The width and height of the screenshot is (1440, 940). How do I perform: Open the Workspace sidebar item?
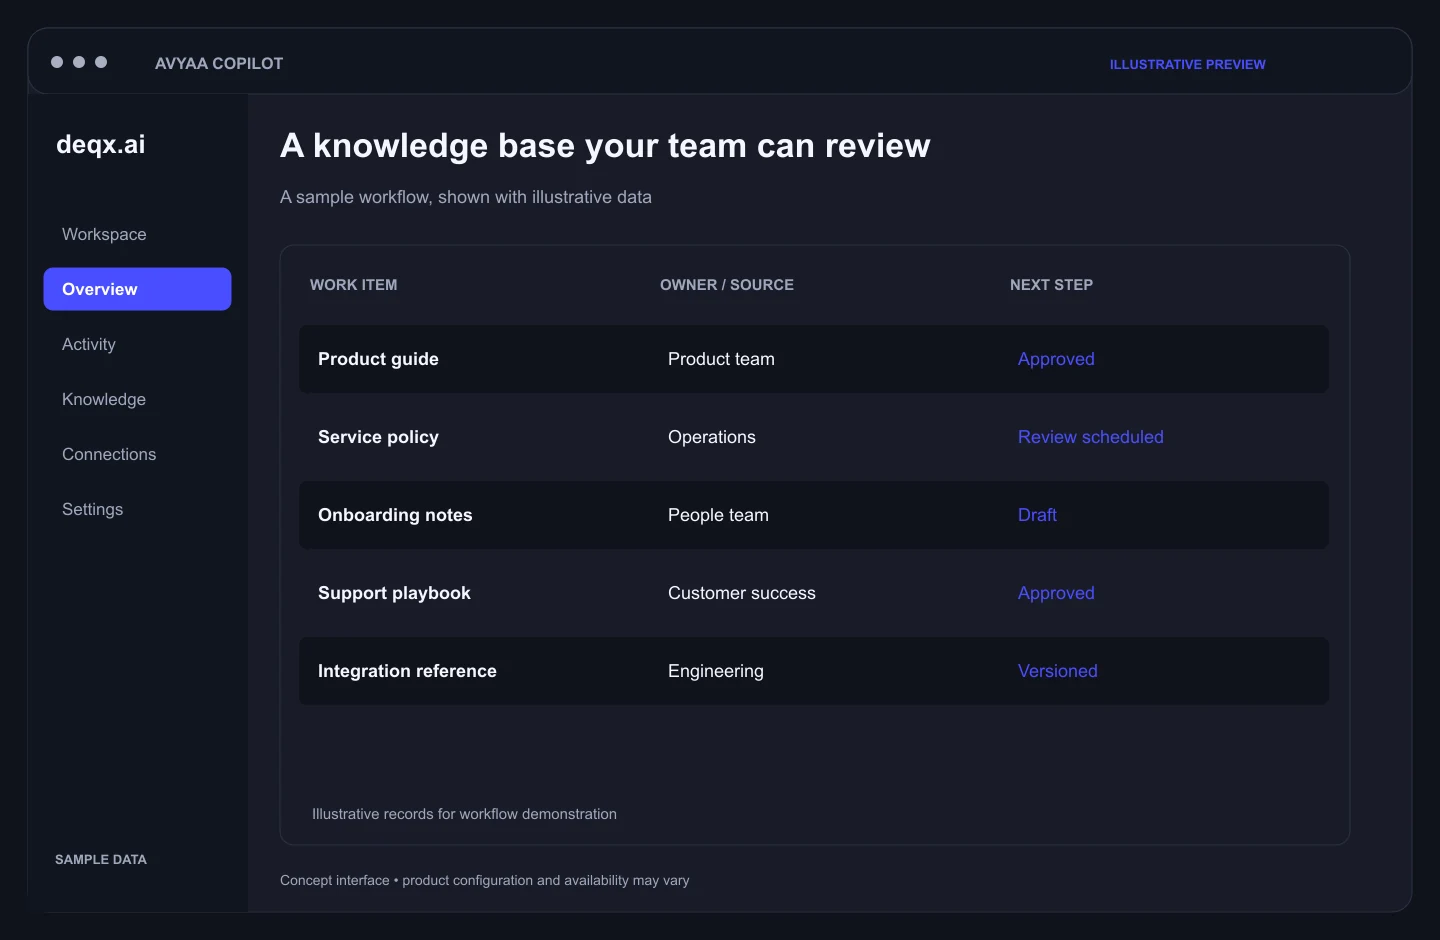[104, 234]
